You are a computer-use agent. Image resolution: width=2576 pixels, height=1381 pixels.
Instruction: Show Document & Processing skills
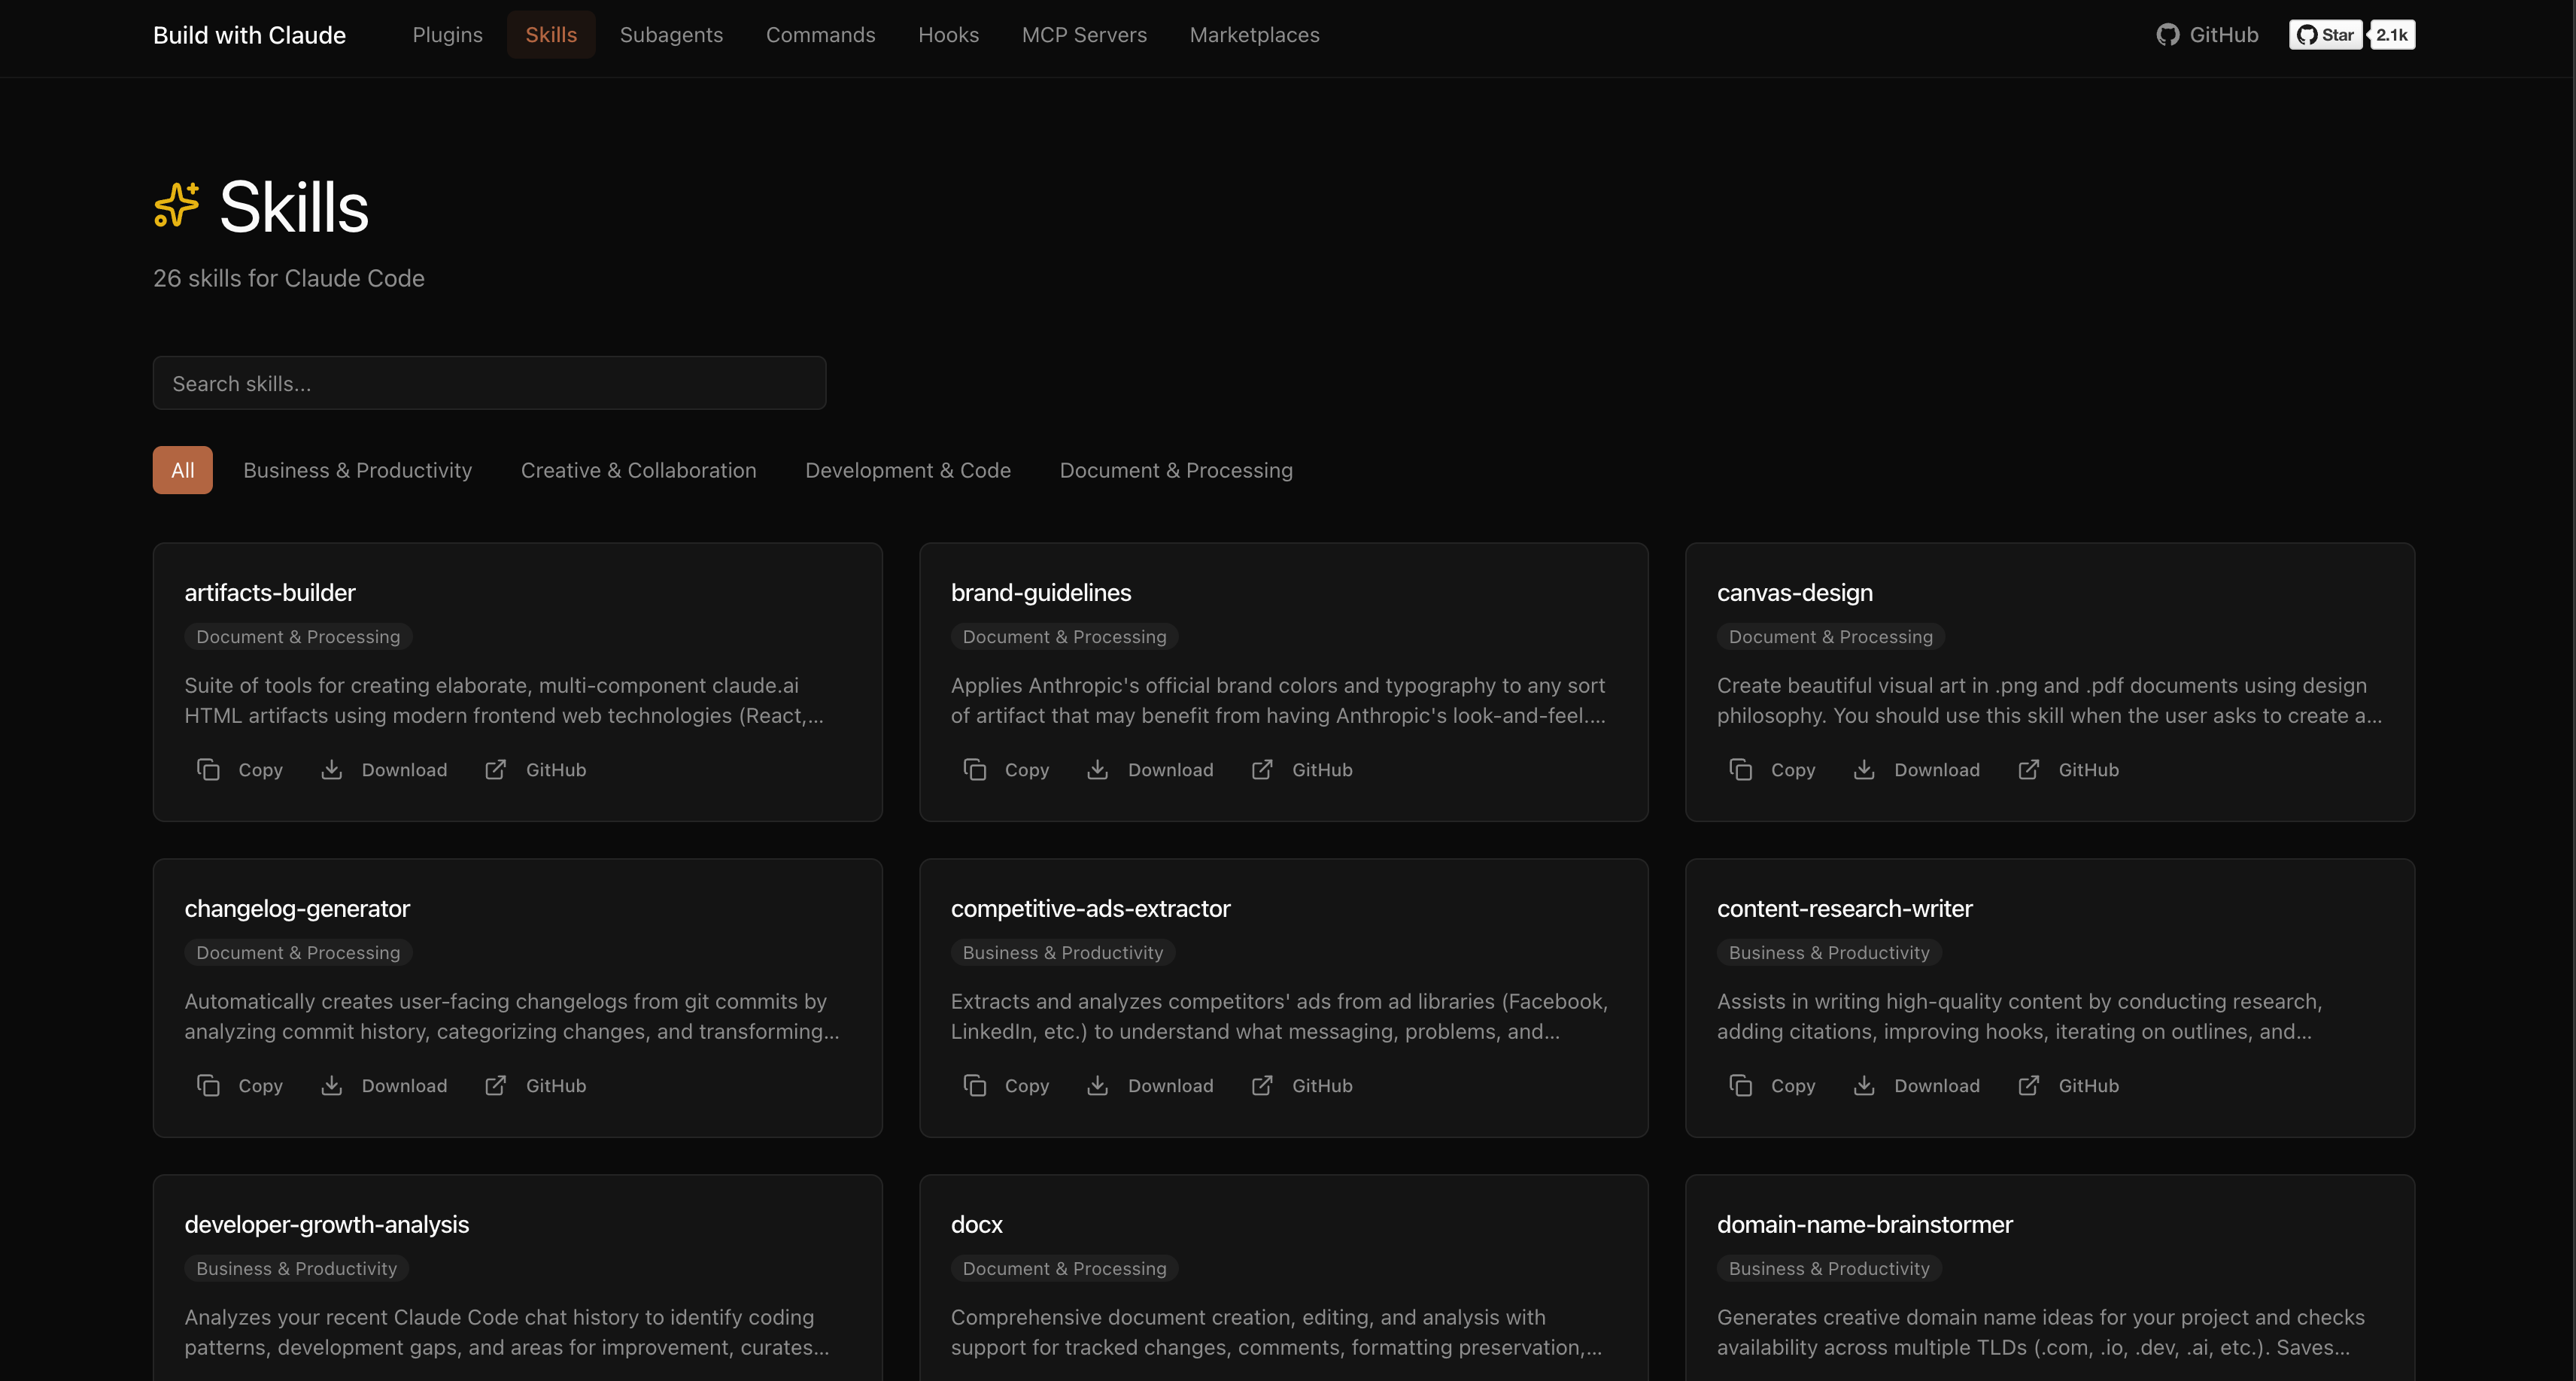[x=1175, y=470]
